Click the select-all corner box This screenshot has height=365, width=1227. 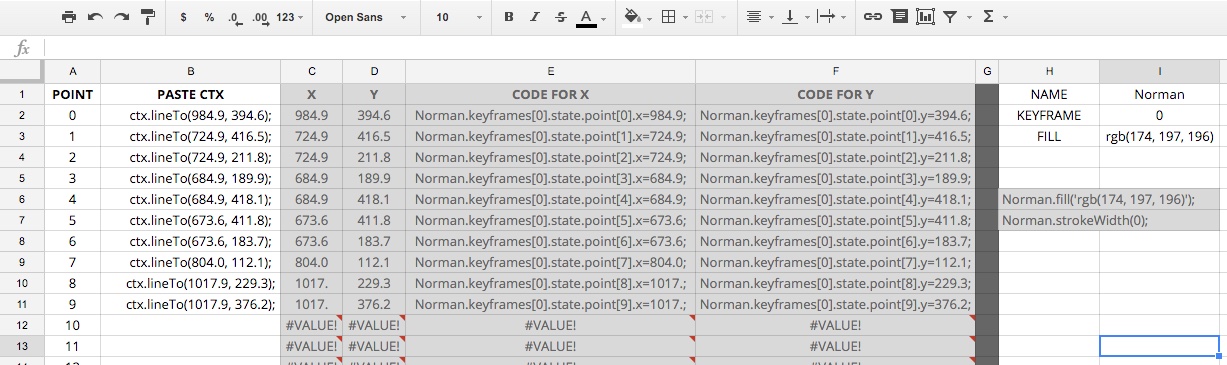tap(22, 71)
